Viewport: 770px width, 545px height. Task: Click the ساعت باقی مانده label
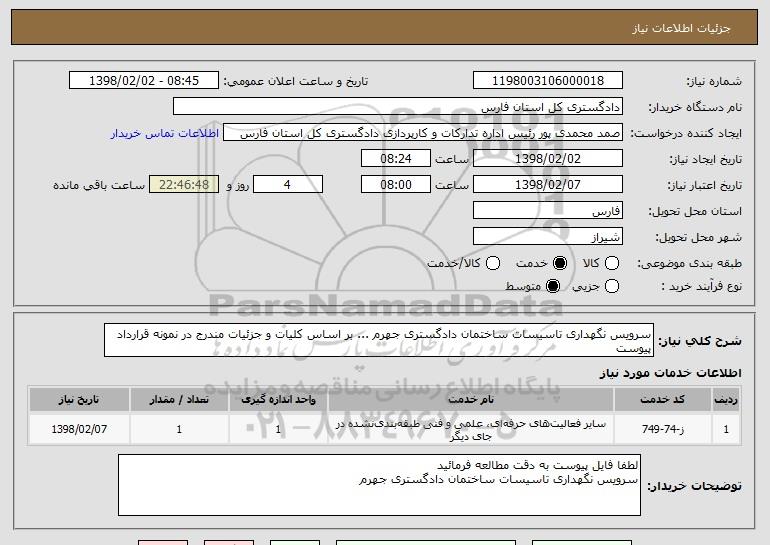(99, 185)
